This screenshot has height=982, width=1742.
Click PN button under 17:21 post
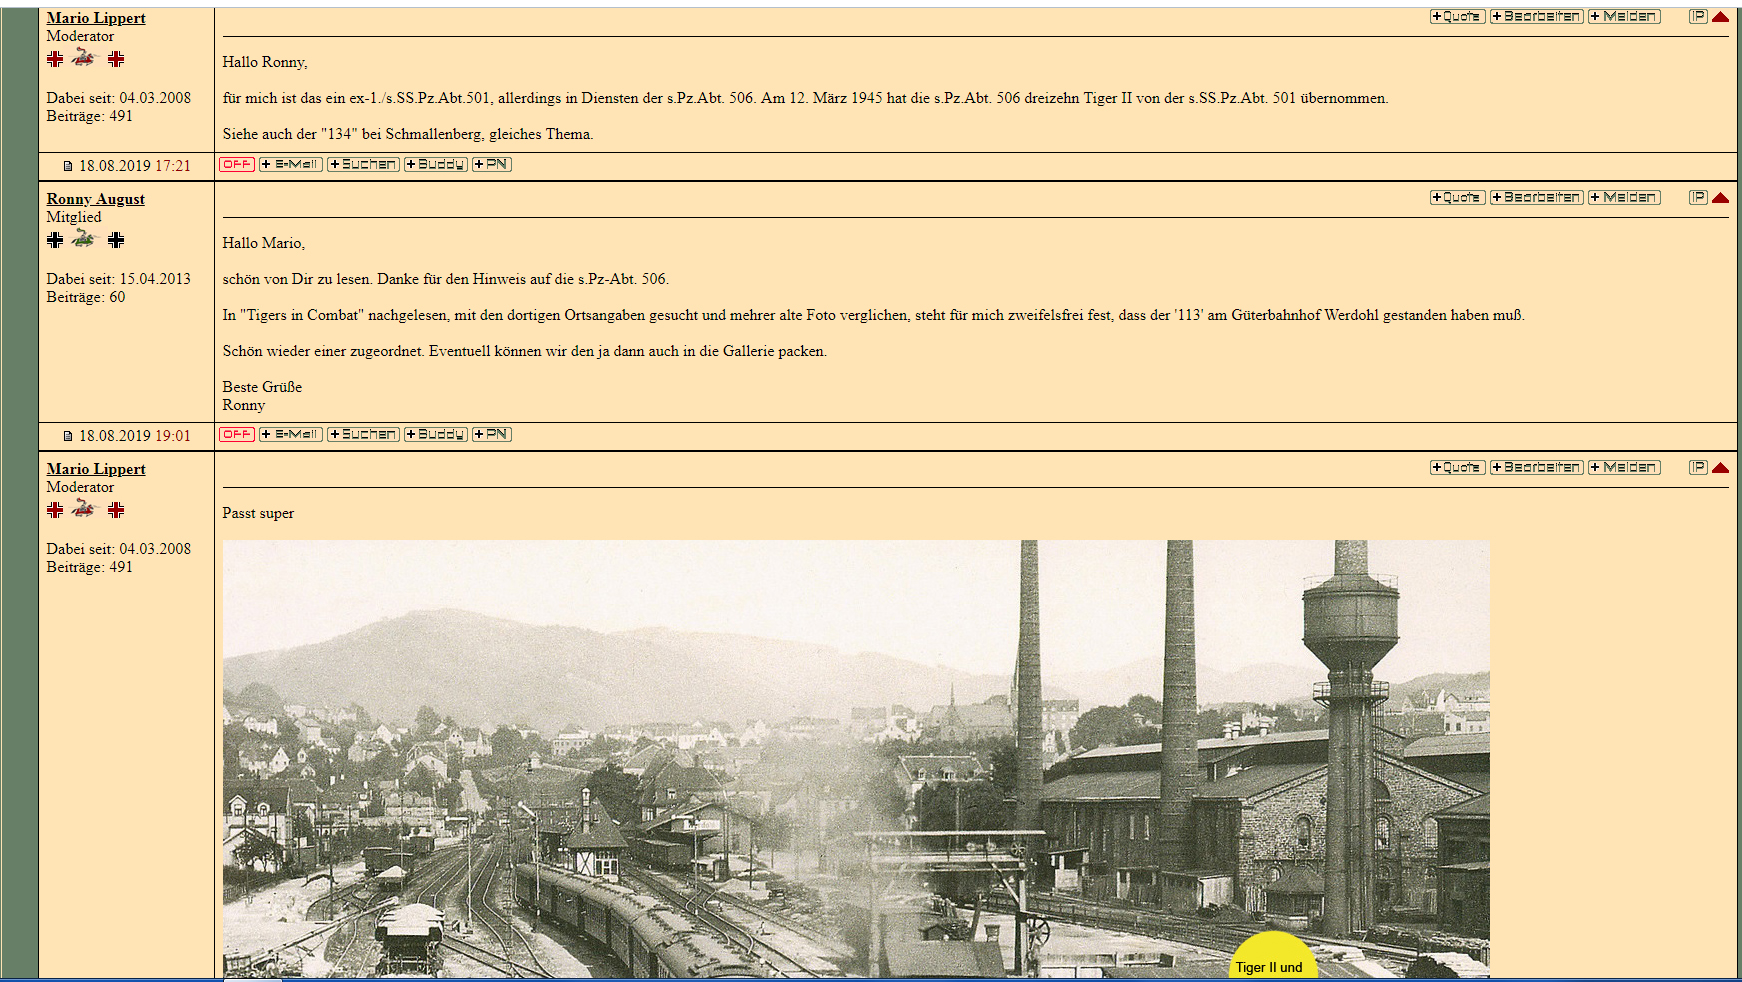(x=491, y=164)
